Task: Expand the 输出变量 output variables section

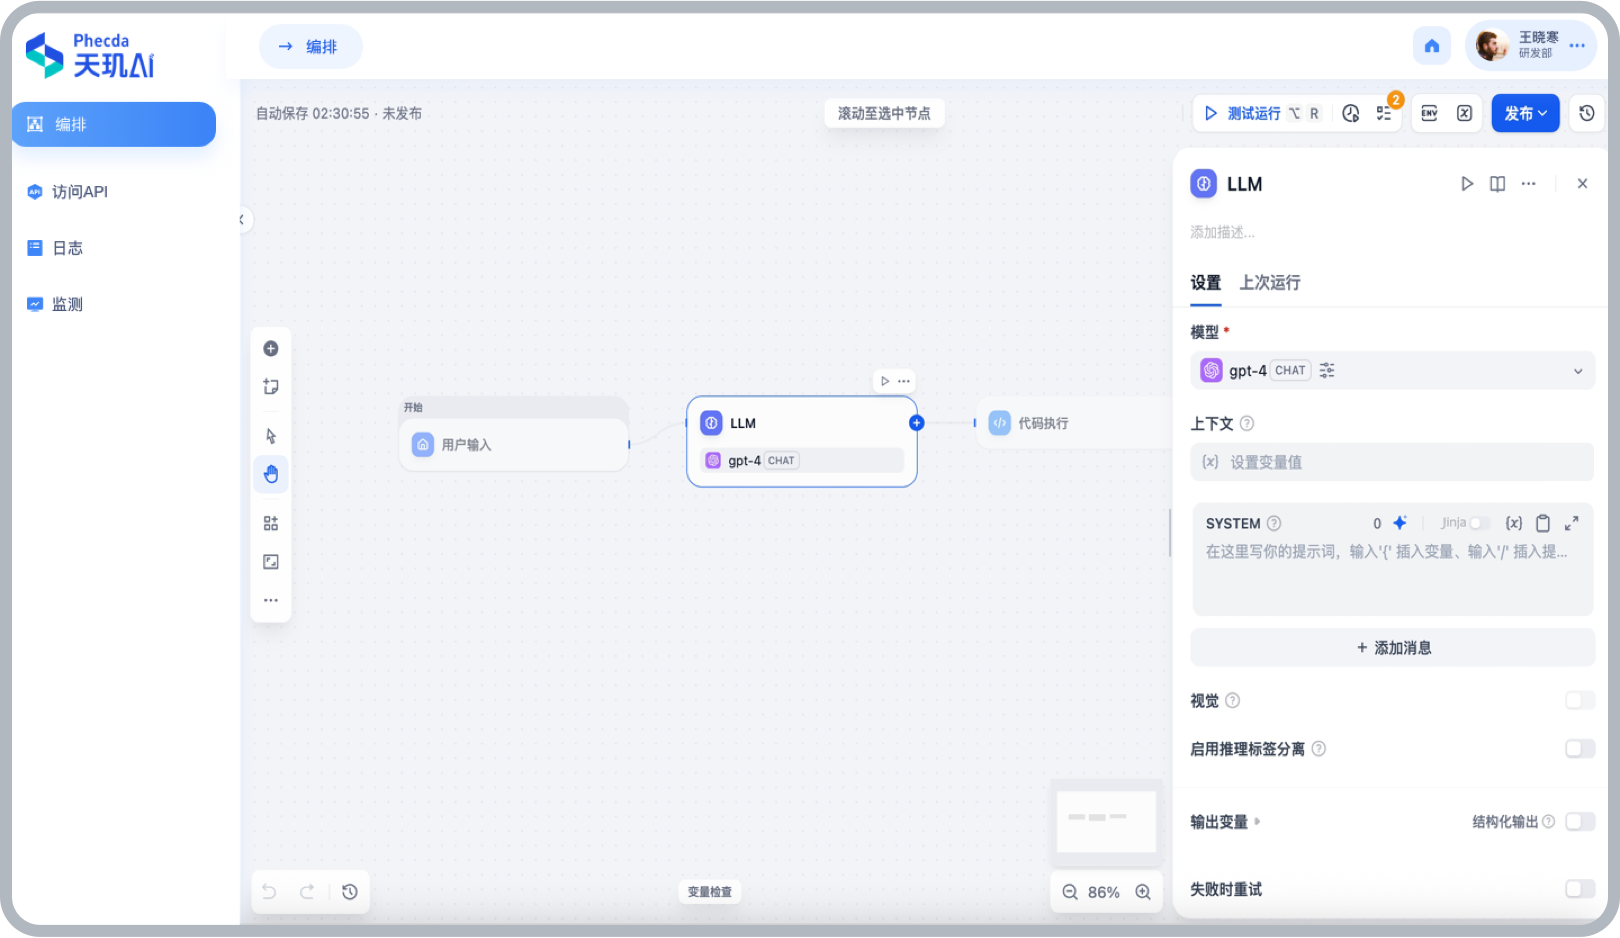Action: point(1257,822)
